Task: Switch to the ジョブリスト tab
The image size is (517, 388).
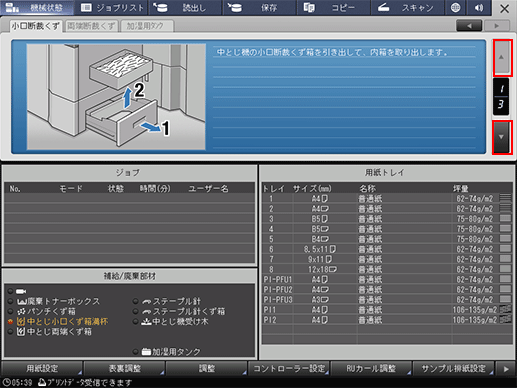Action: pyautogui.click(x=112, y=8)
